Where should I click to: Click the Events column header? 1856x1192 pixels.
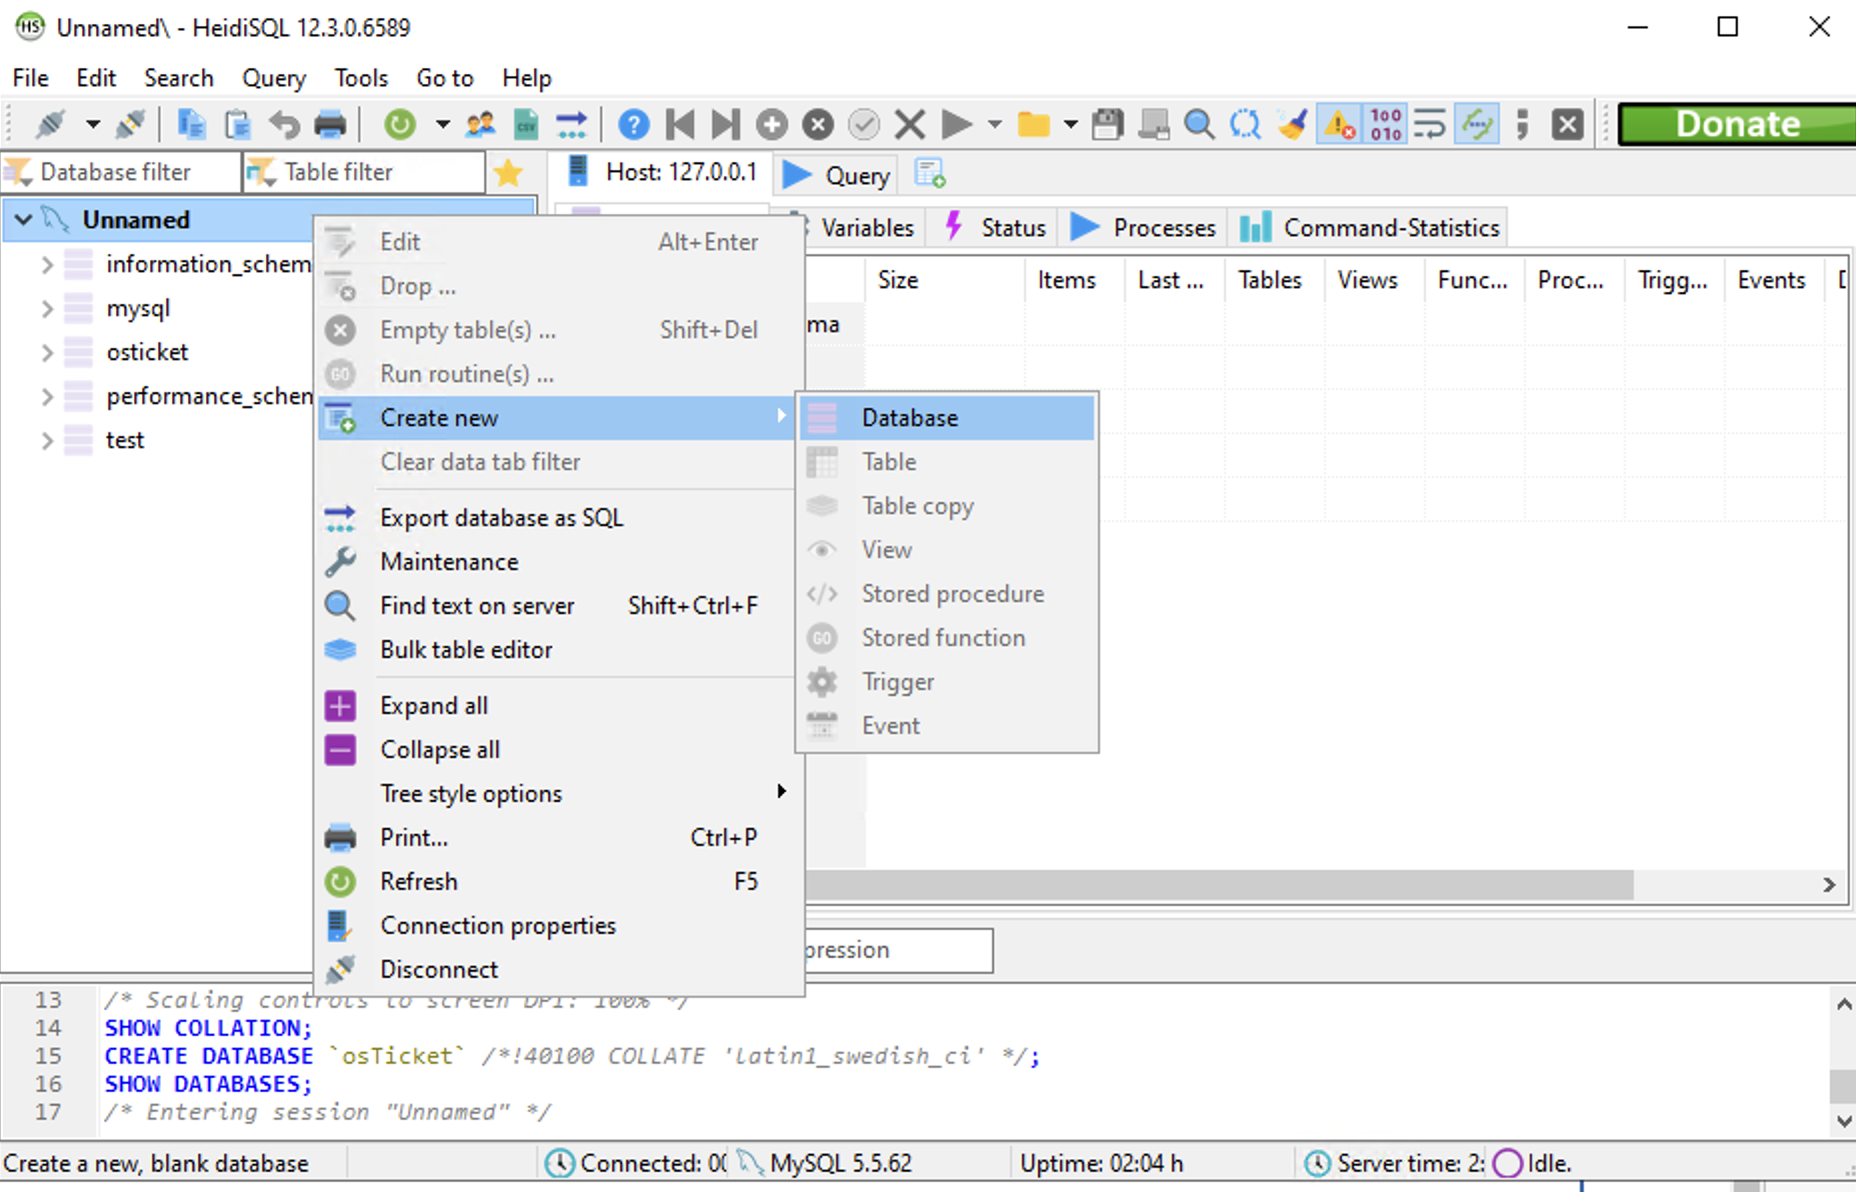point(1775,280)
